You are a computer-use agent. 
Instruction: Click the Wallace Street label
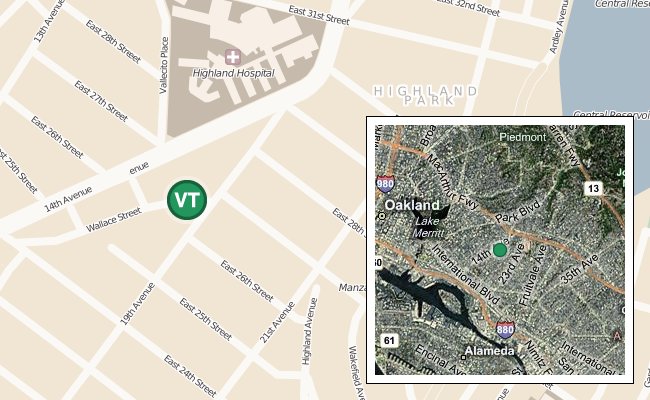[114, 220]
